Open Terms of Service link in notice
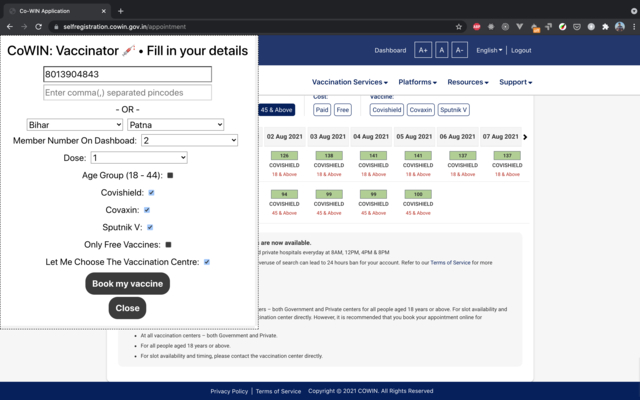Image resolution: width=640 pixels, height=400 pixels. pos(450,262)
